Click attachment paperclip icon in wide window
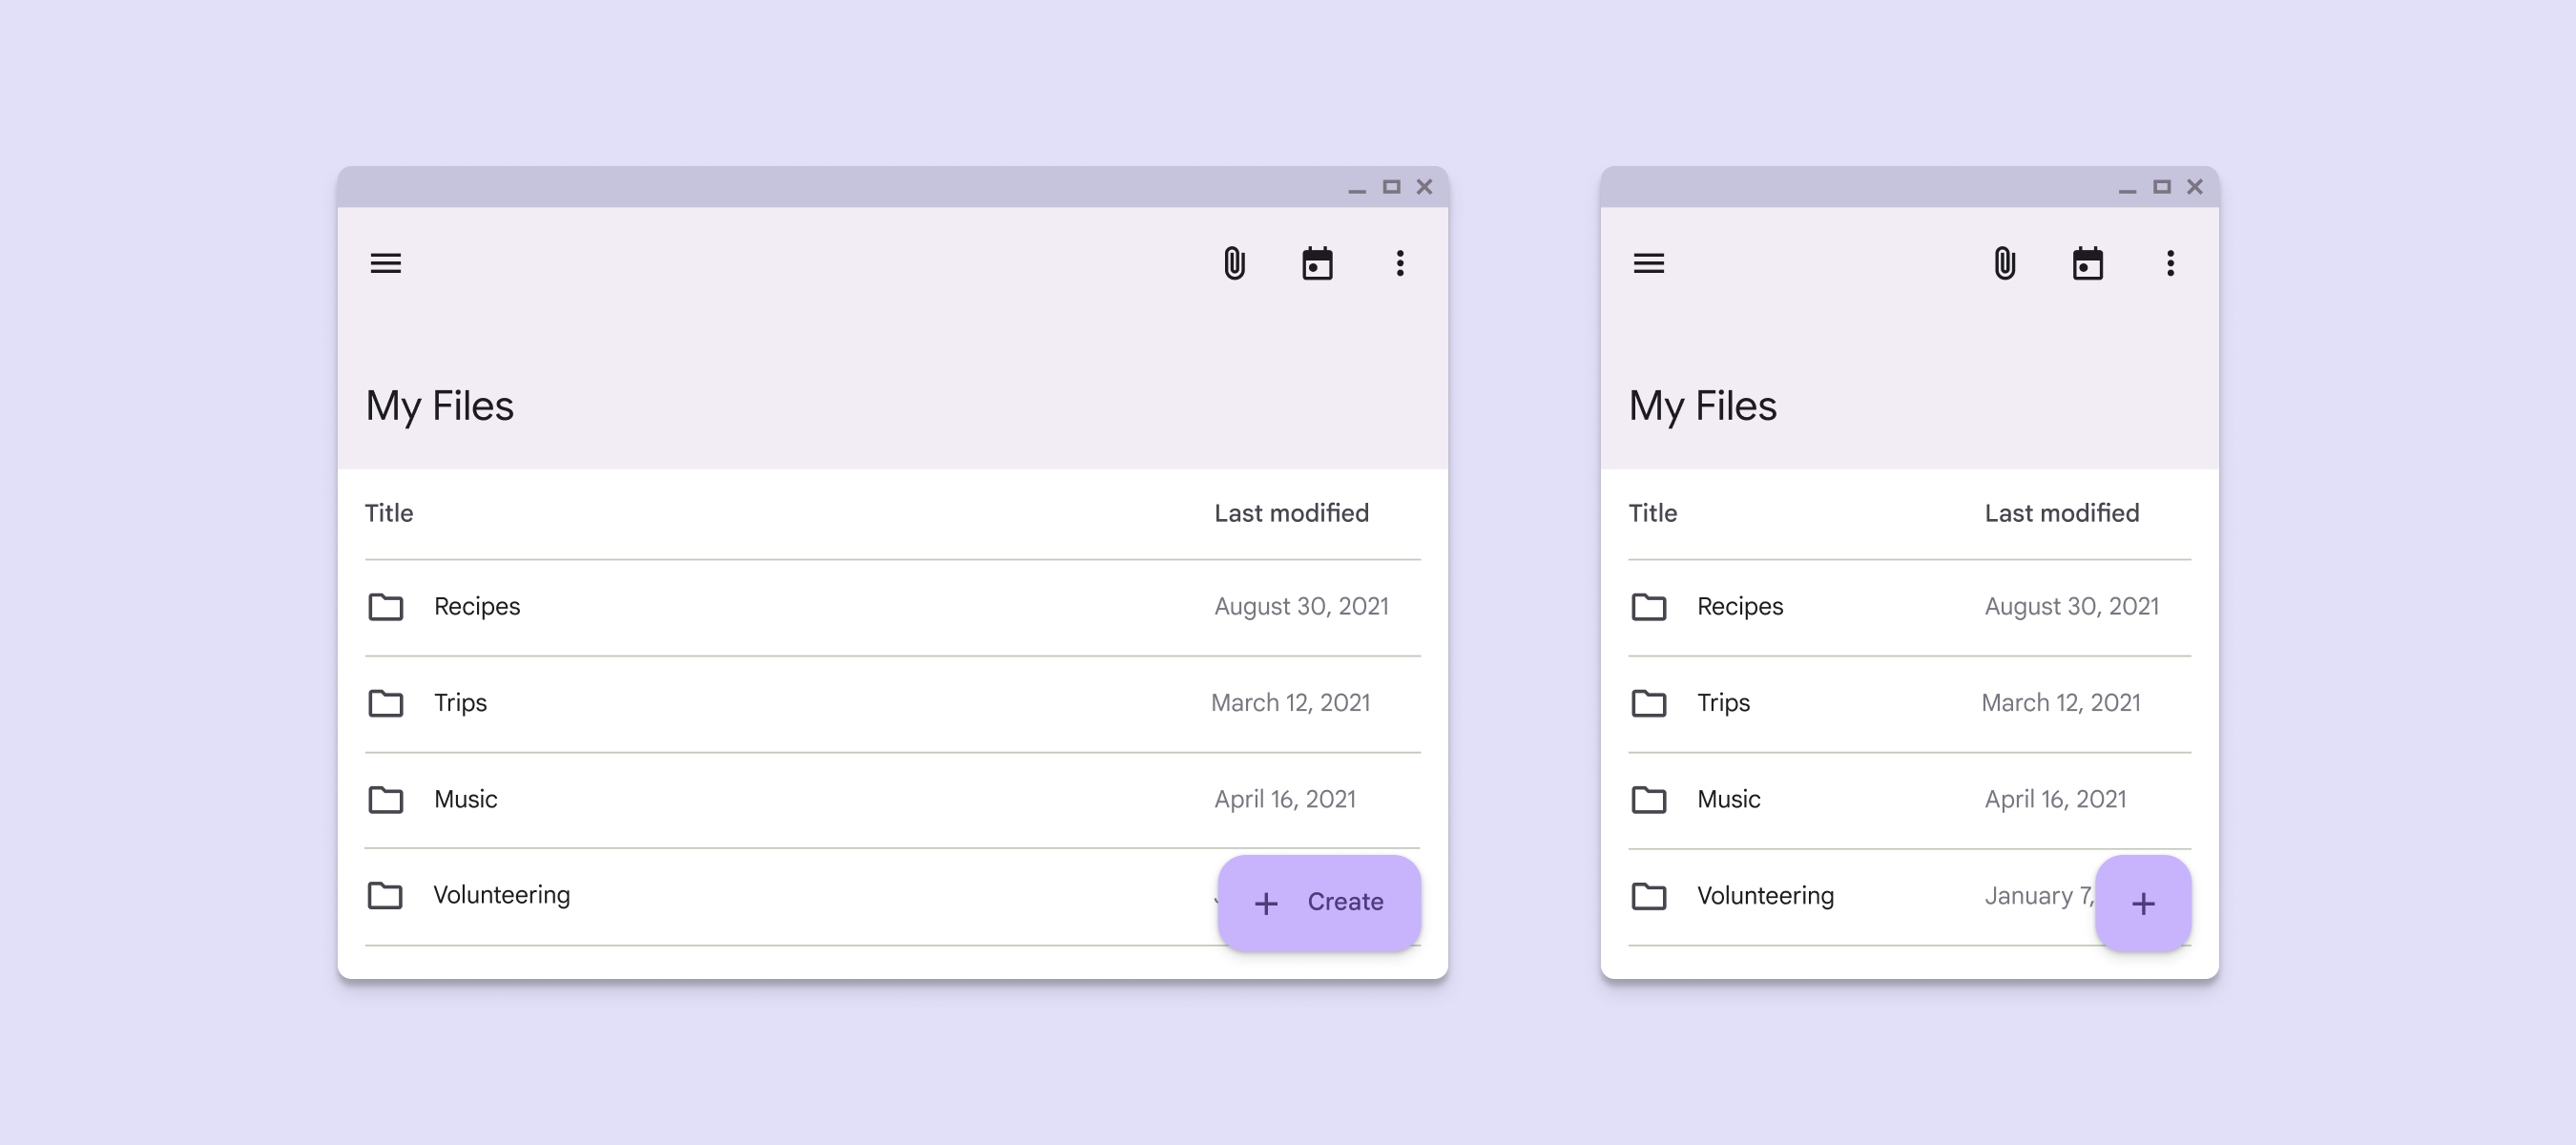This screenshot has height=1145, width=2576. (1234, 263)
